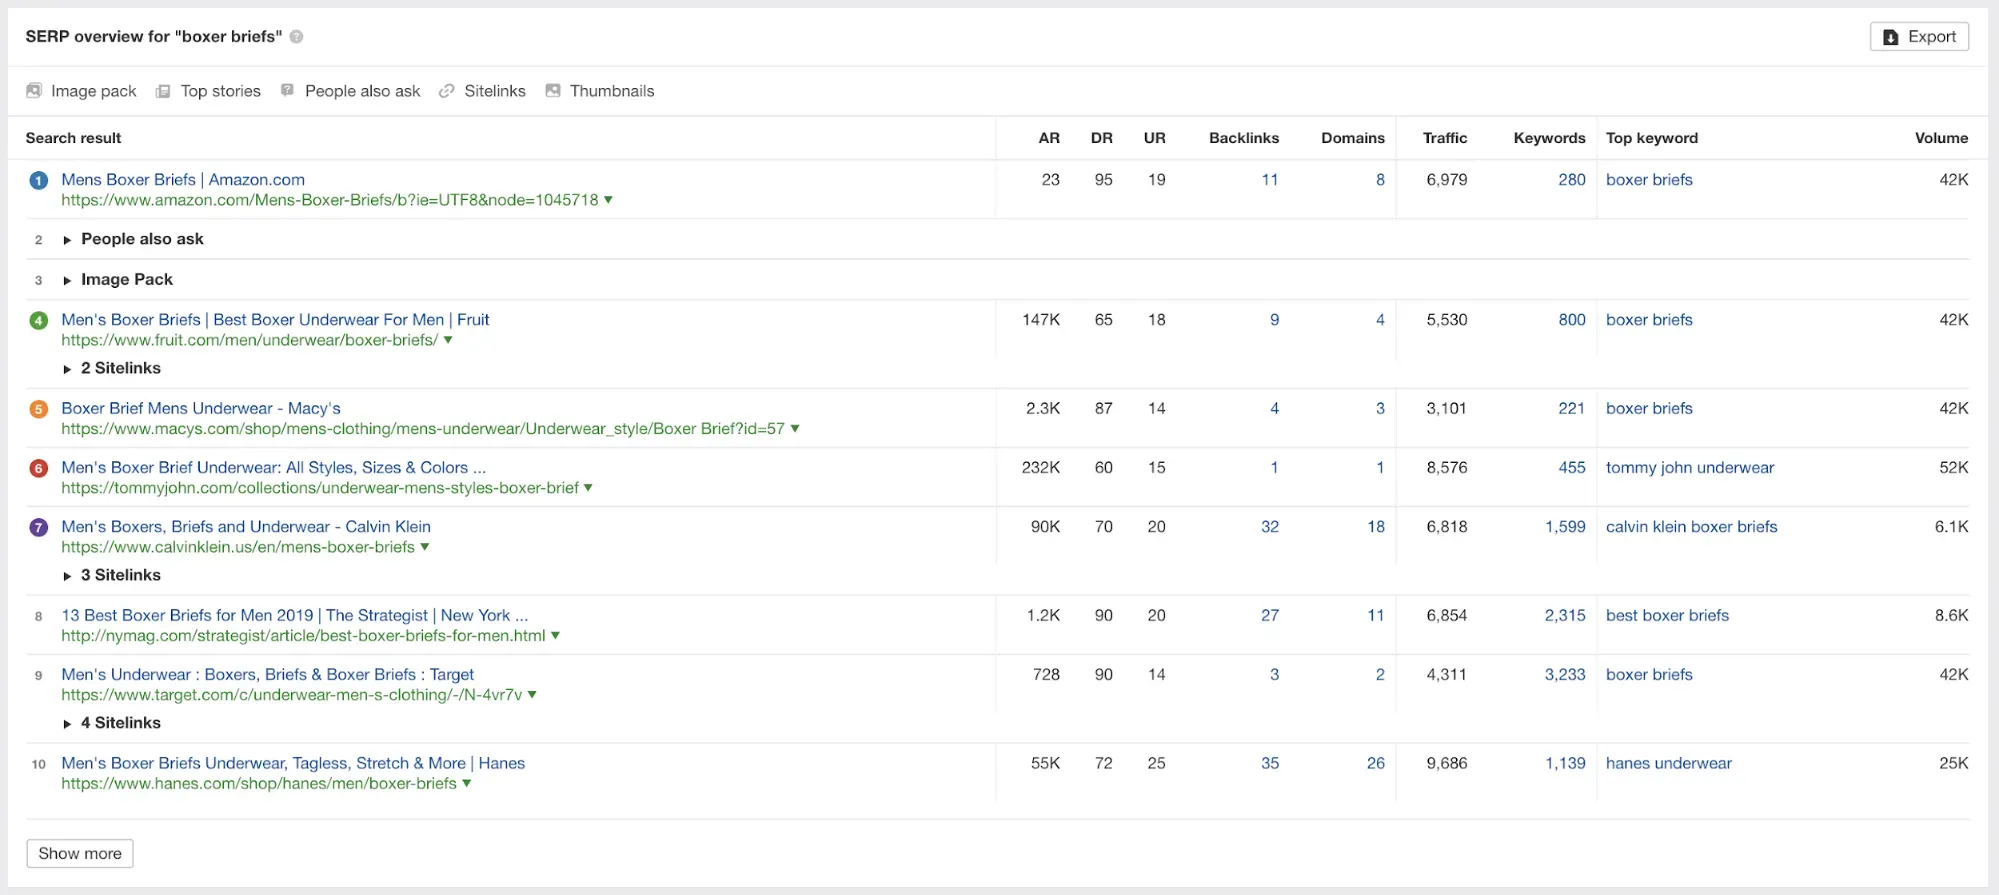Click the help icon beside SERP overview title
The height and width of the screenshot is (895, 1999).
(x=296, y=37)
